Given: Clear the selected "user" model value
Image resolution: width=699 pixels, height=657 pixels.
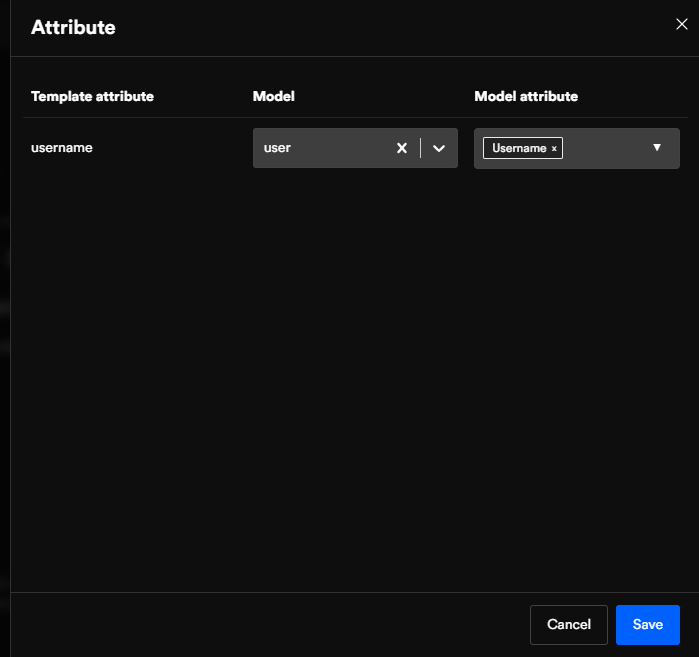Looking at the screenshot, I should [x=402, y=148].
